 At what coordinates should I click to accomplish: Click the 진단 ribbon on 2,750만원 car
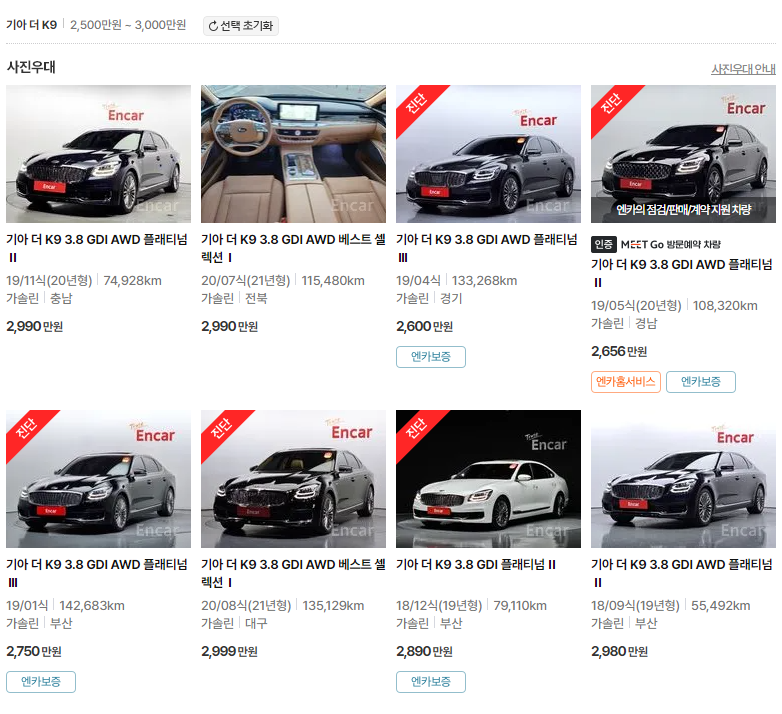(26, 429)
